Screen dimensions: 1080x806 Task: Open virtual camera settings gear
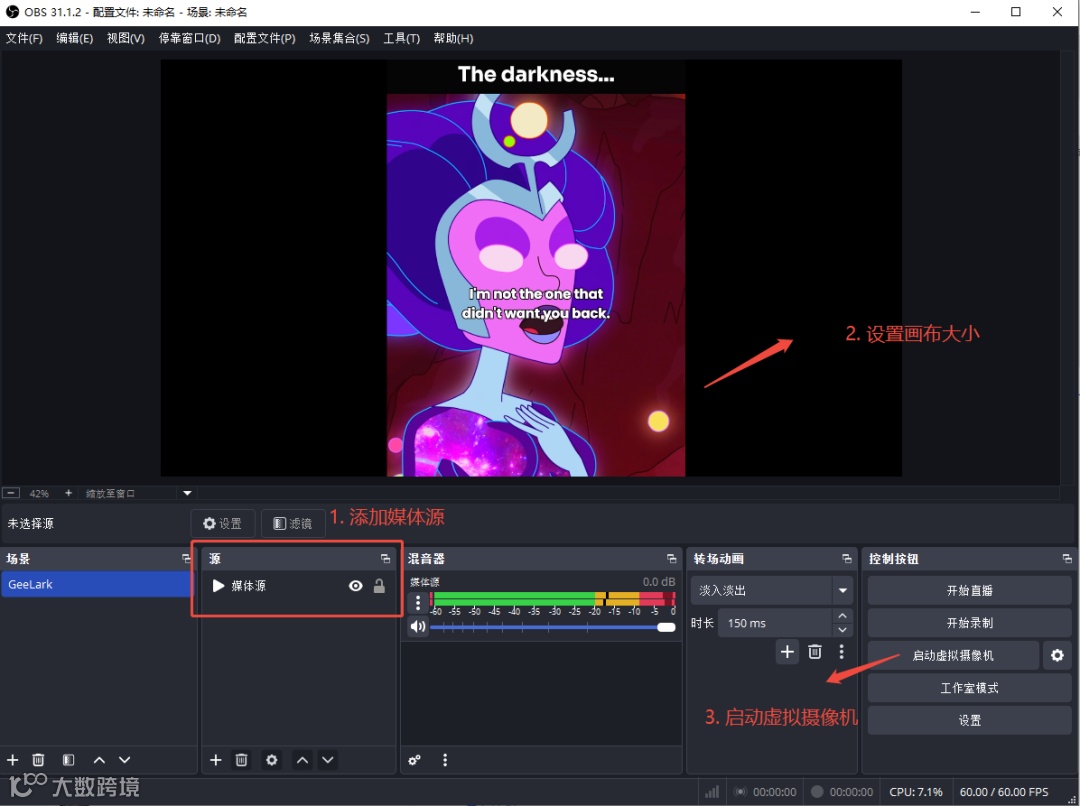point(1057,655)
